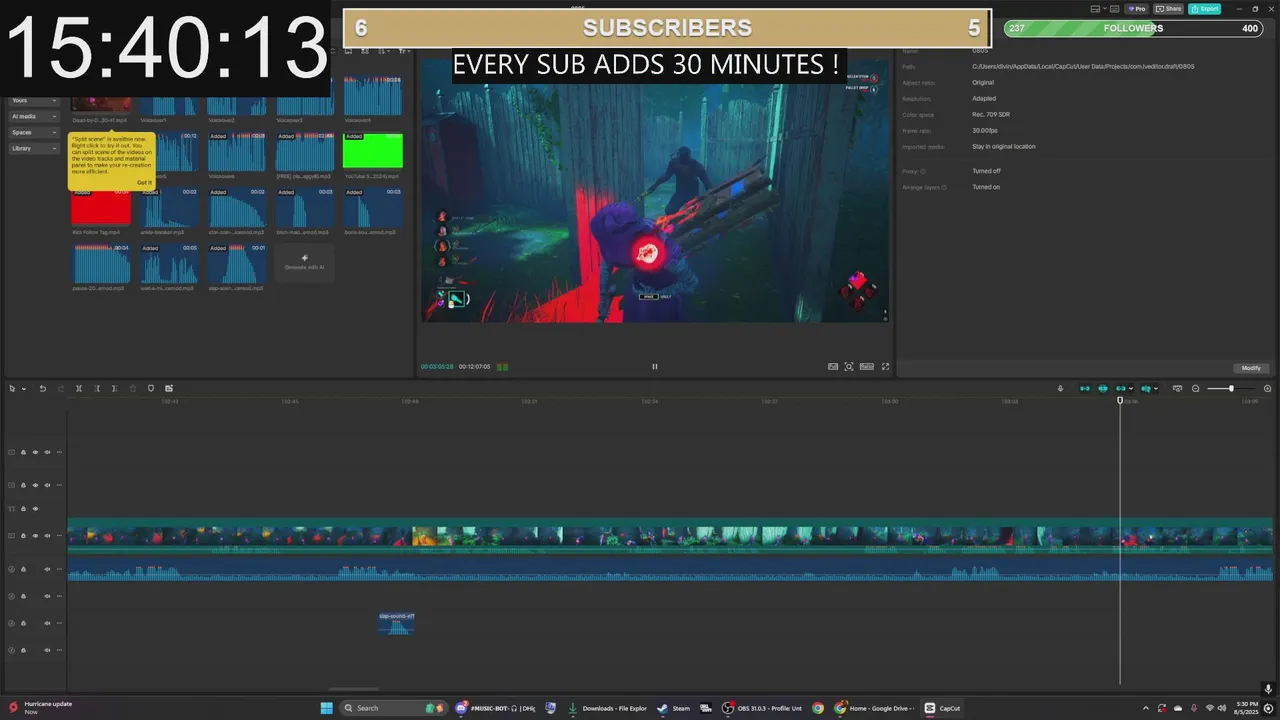Open Downloads File Explorer taskbar window
This screenshot has height=720, width=1280.
(609, 708)
